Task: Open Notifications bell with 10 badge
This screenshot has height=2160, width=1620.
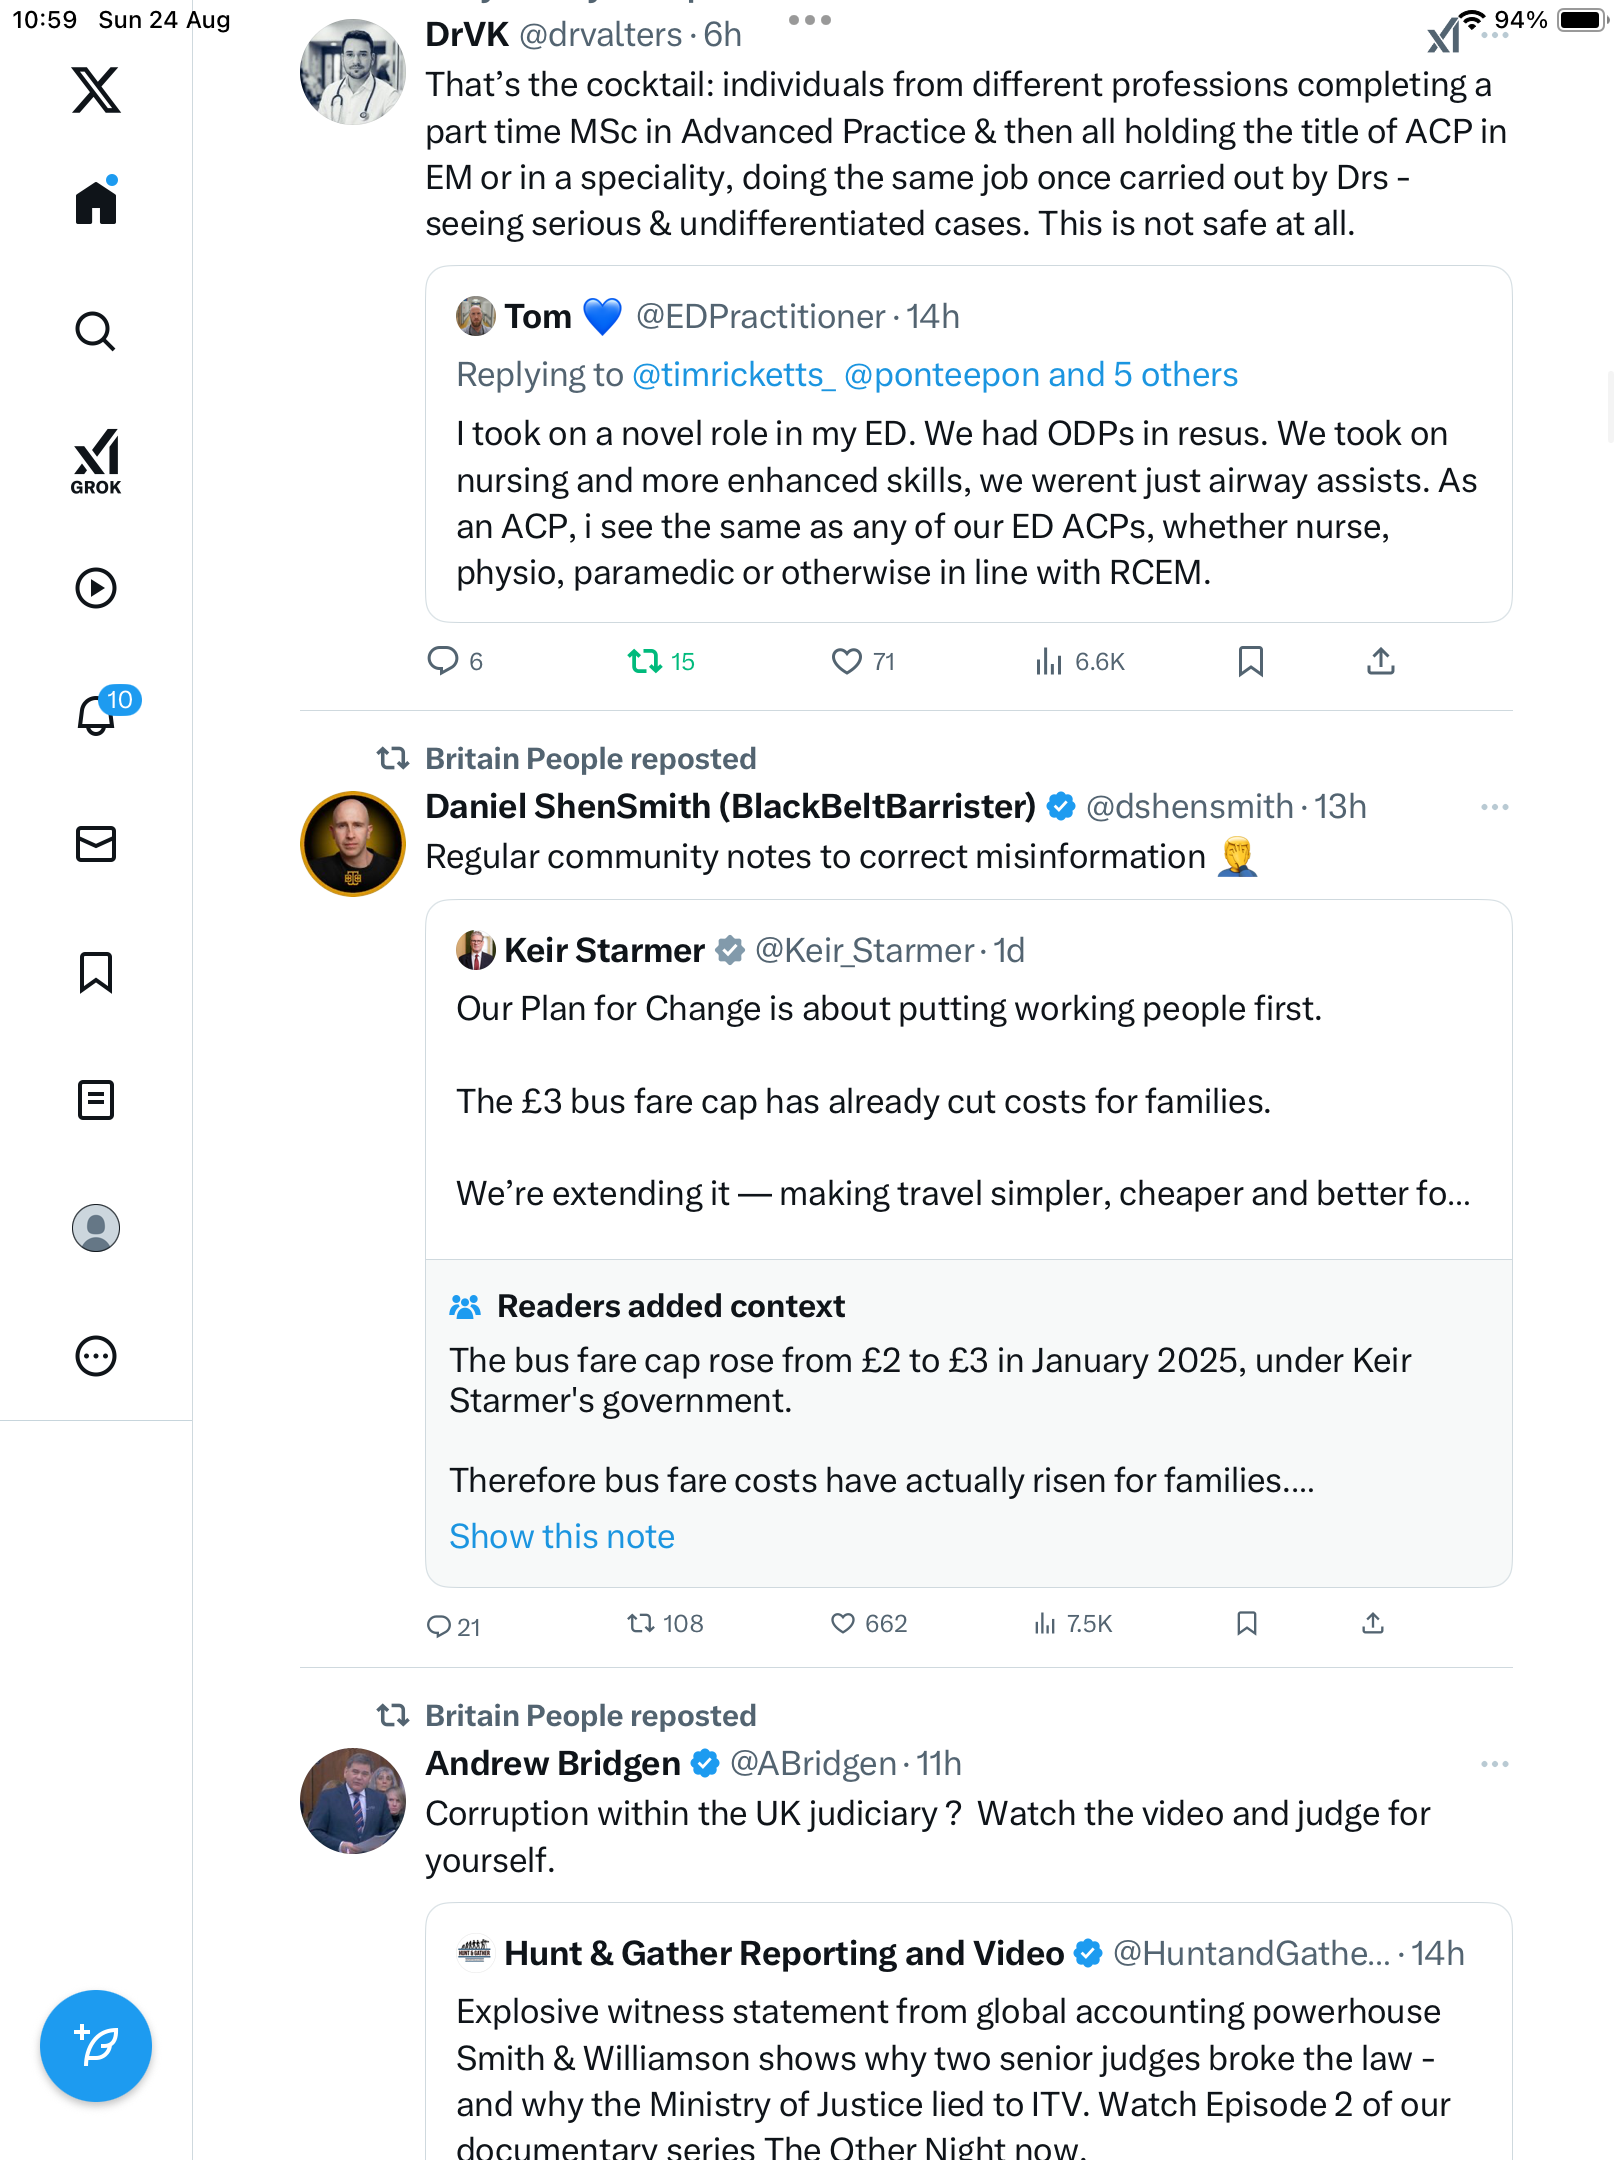Action: (x=96, y=715)
